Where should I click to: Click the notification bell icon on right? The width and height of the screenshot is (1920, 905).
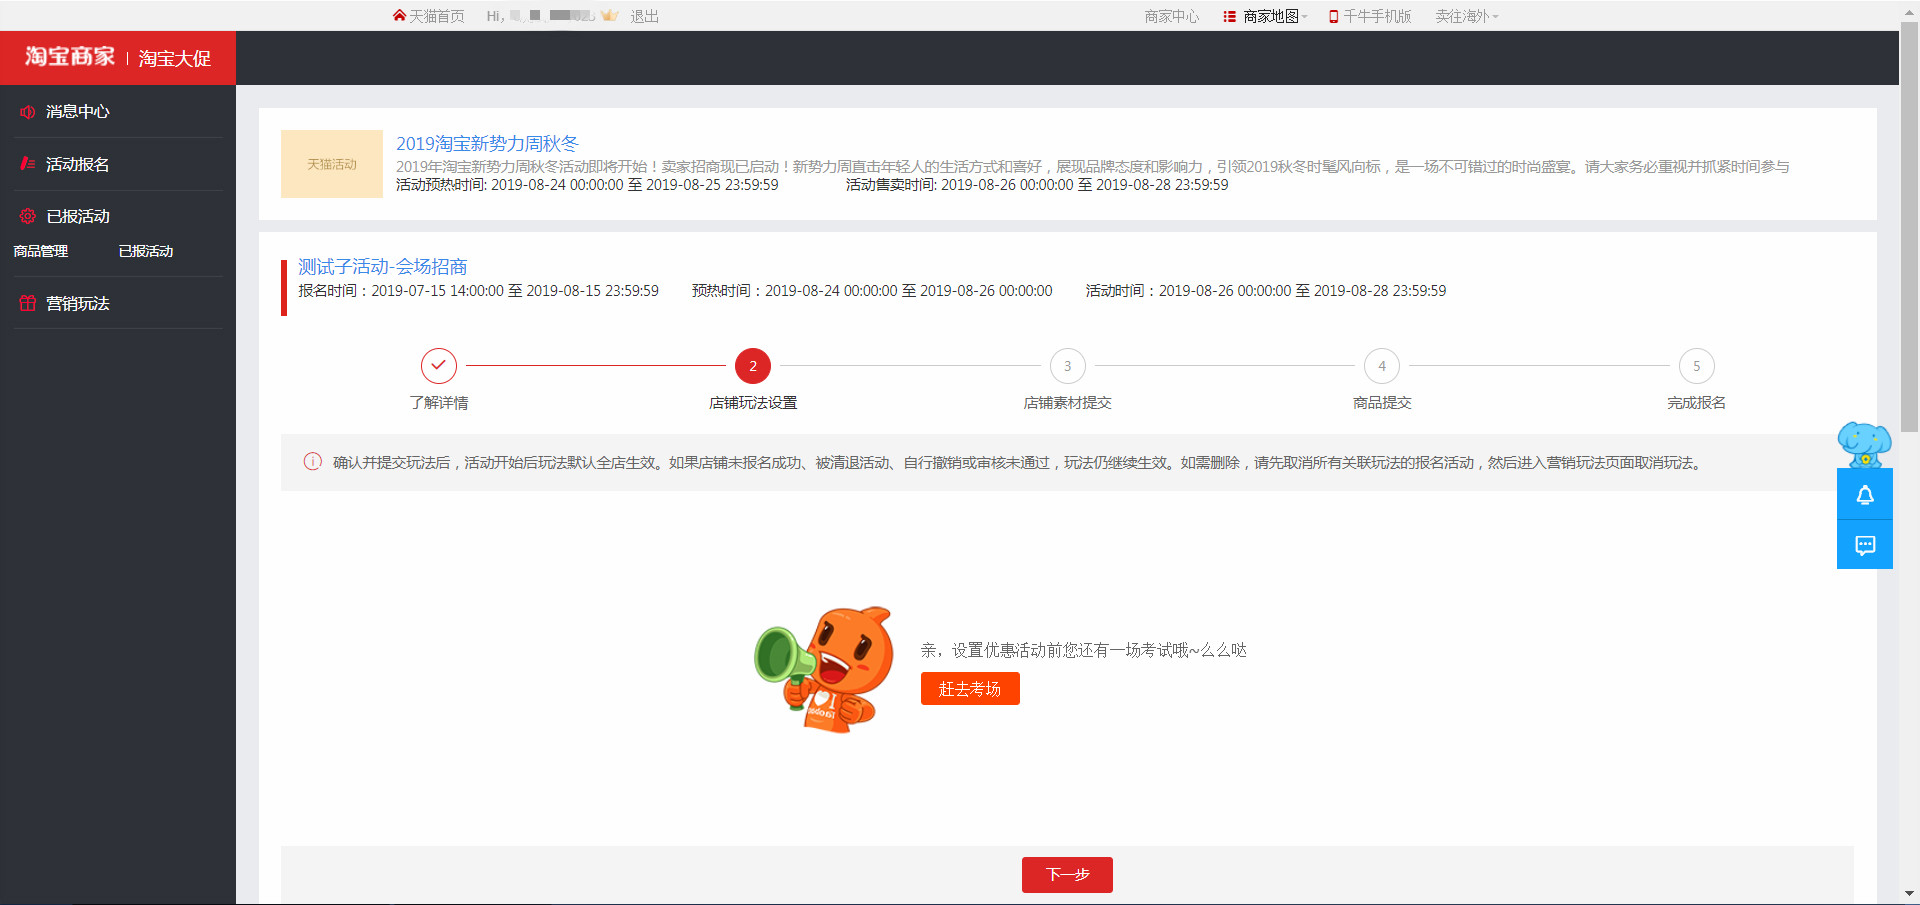[1865, 495]
